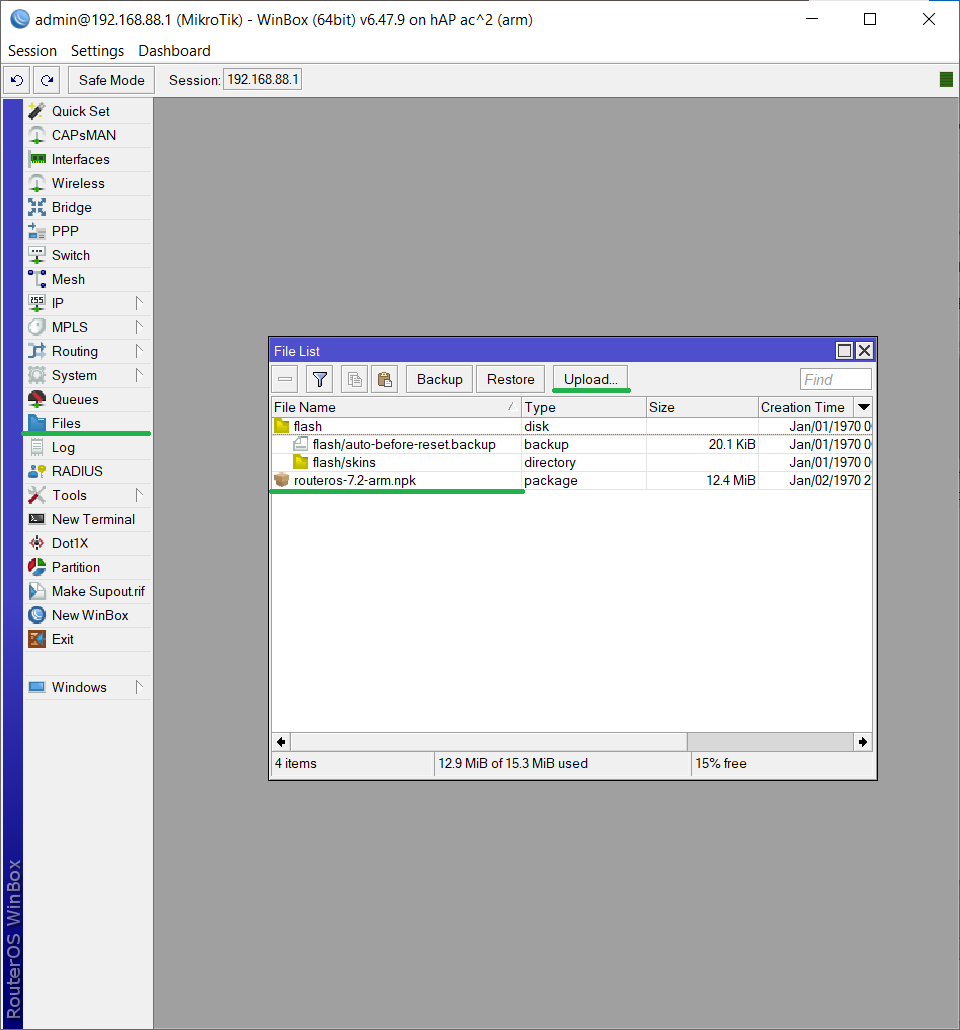Screen dimensions: 960x1030
Task: Select routeros-7.2-arm.npk package file
Action: (572, 480)
